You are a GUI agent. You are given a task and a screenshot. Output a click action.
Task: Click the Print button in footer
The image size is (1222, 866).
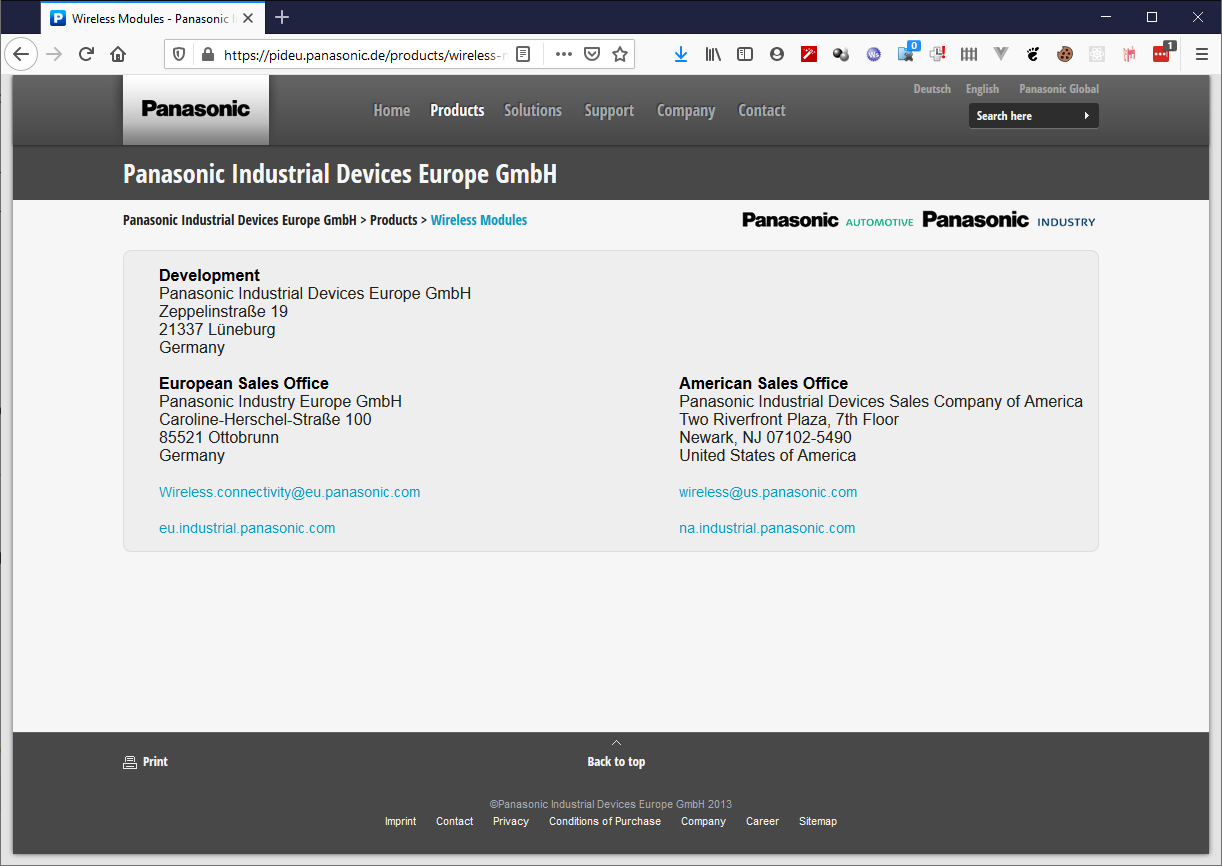146,762
